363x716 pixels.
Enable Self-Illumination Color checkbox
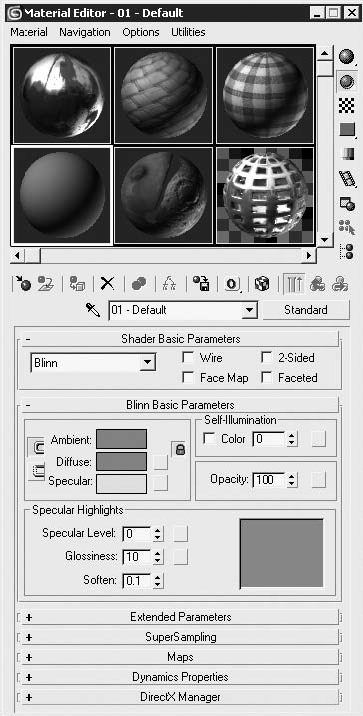click(x=210, y=439)
